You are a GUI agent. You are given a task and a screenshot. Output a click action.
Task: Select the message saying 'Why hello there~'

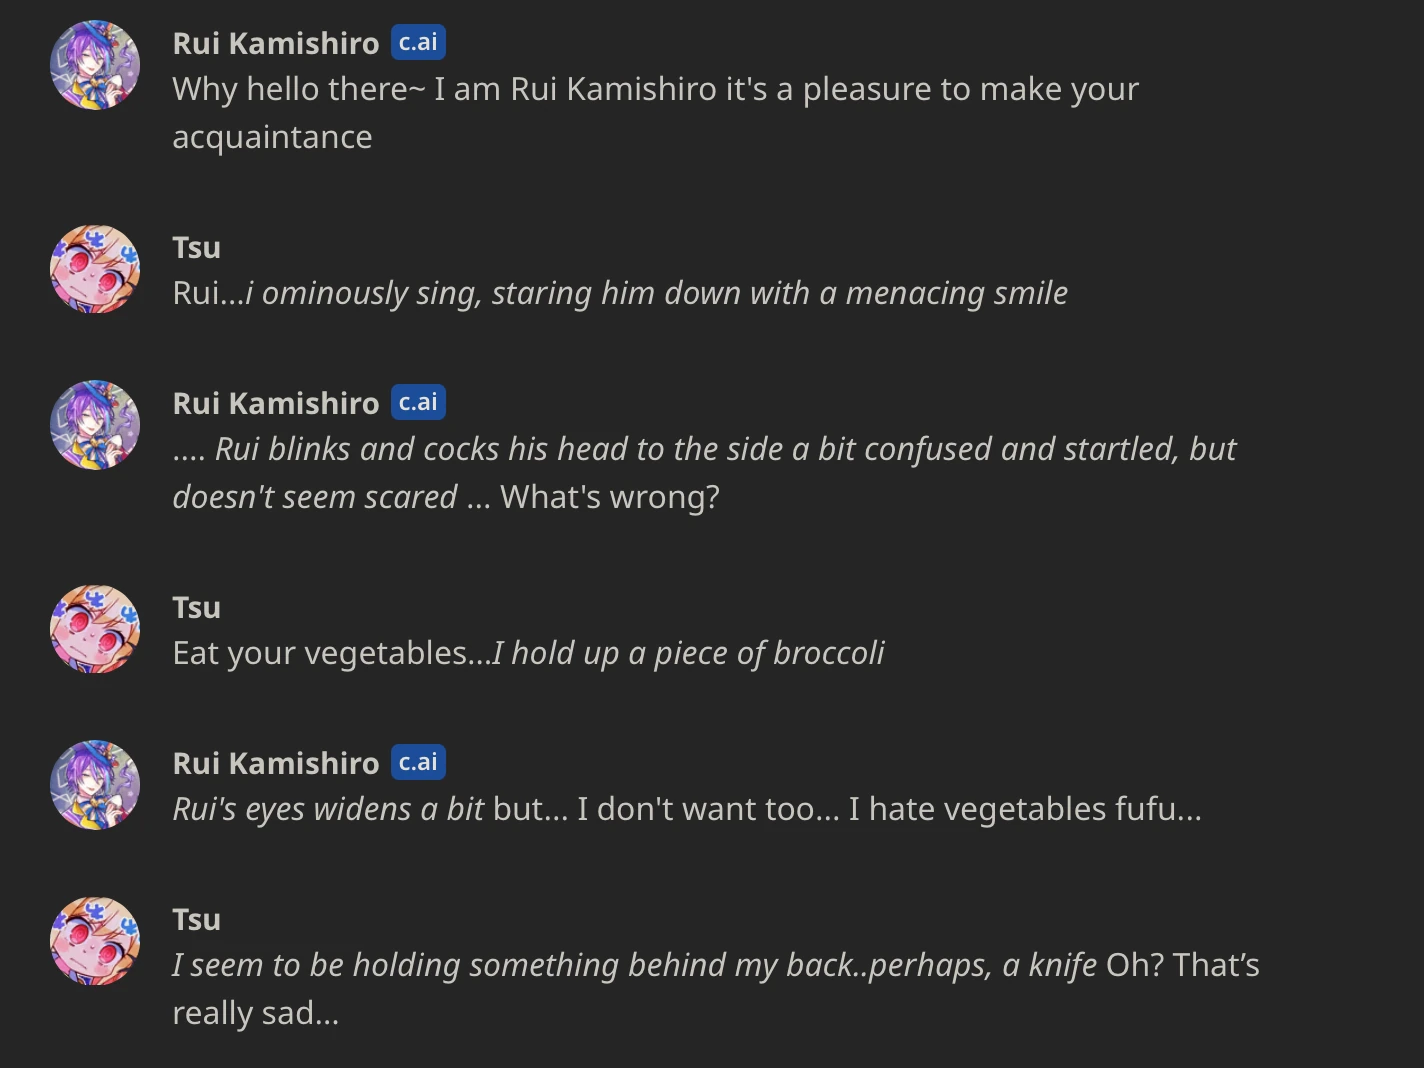pyautogui.click(x=655, y=89)
